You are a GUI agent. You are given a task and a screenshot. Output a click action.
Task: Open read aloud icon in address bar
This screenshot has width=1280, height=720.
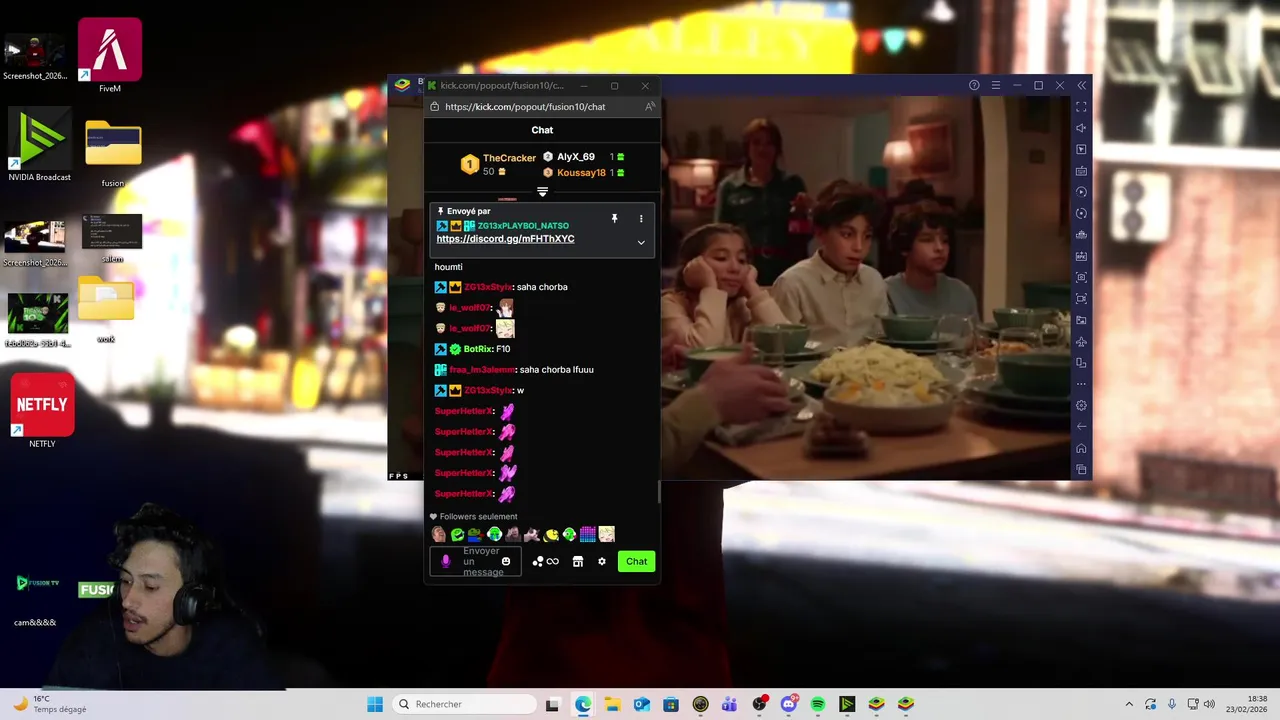click(x=650, y=107)
